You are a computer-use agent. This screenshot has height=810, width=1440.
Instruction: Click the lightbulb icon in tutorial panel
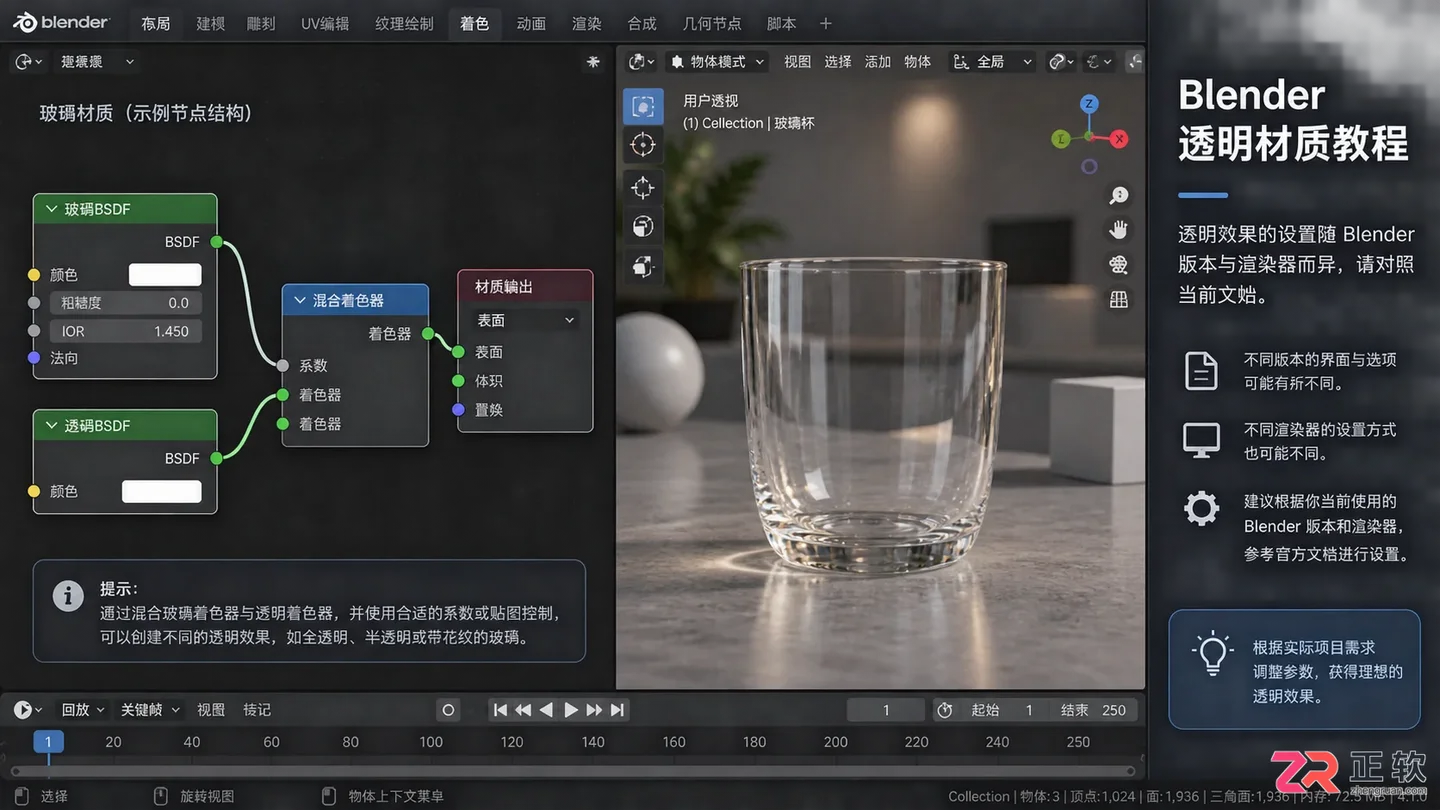1212,654
